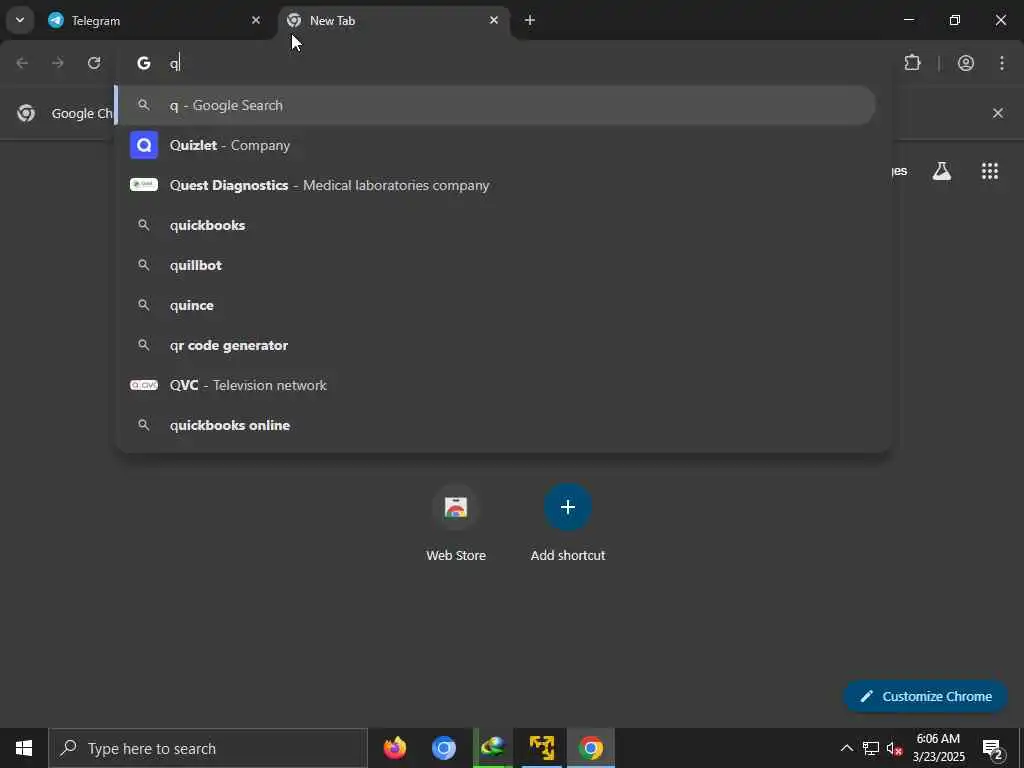
Task: Go forward with the forward arrow
Action: (58, 63)
